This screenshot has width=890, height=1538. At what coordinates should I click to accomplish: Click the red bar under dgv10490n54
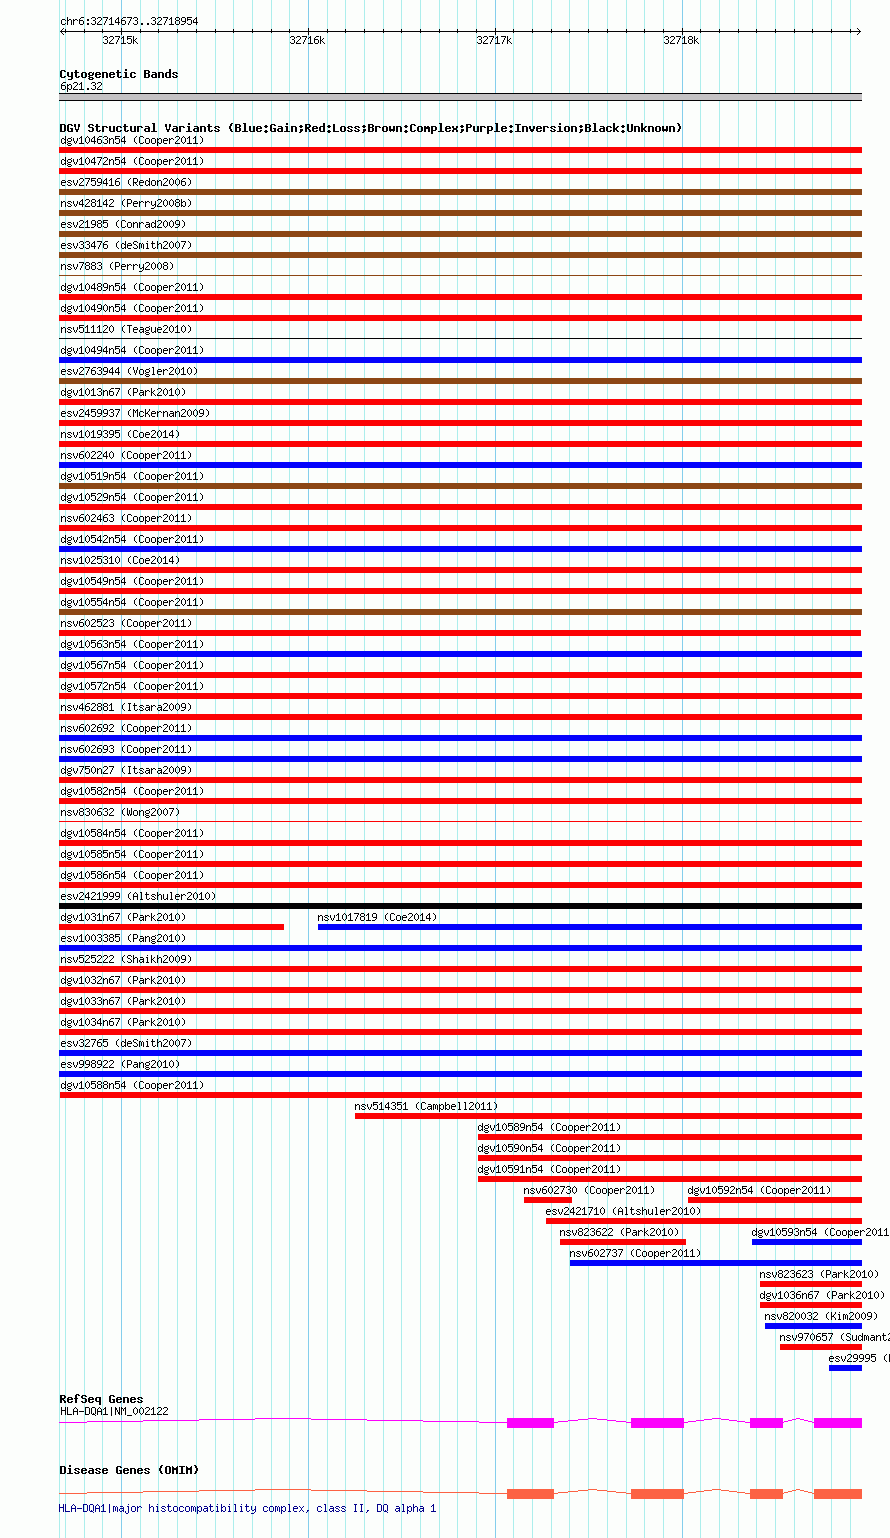pyautogui.click(x=461, y=318)
